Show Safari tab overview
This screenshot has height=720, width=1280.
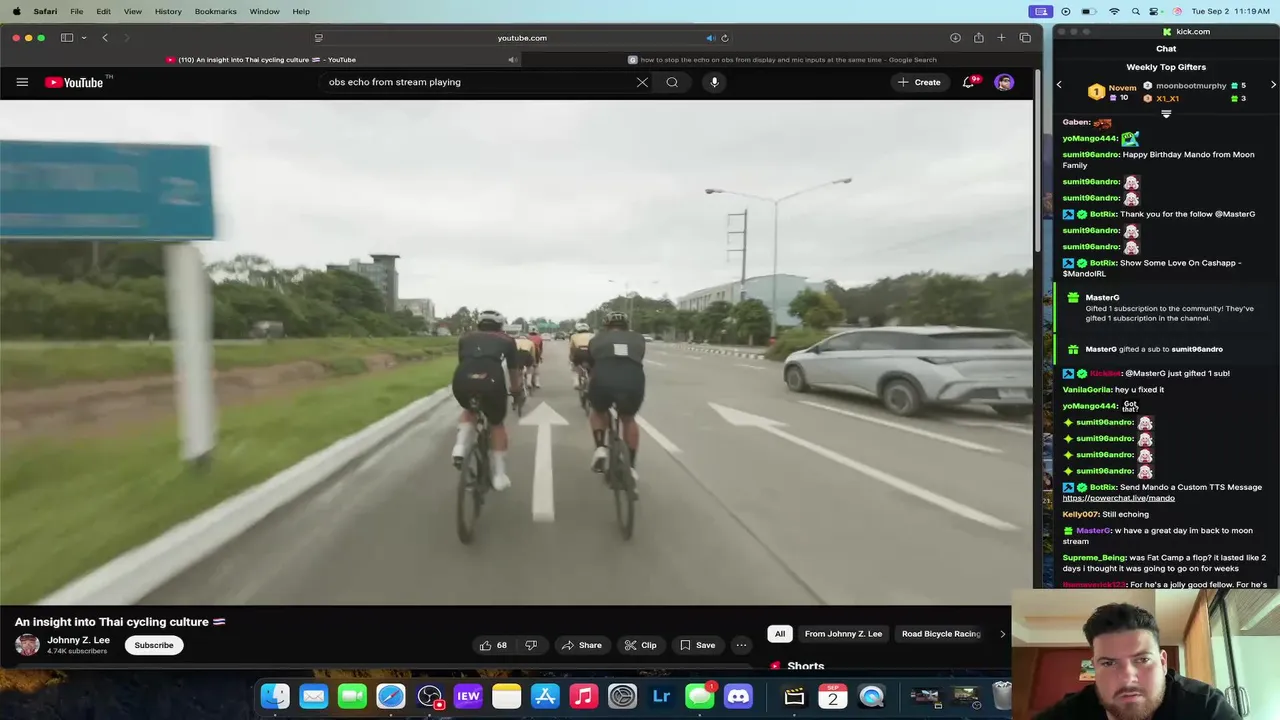pos(1025,38)
